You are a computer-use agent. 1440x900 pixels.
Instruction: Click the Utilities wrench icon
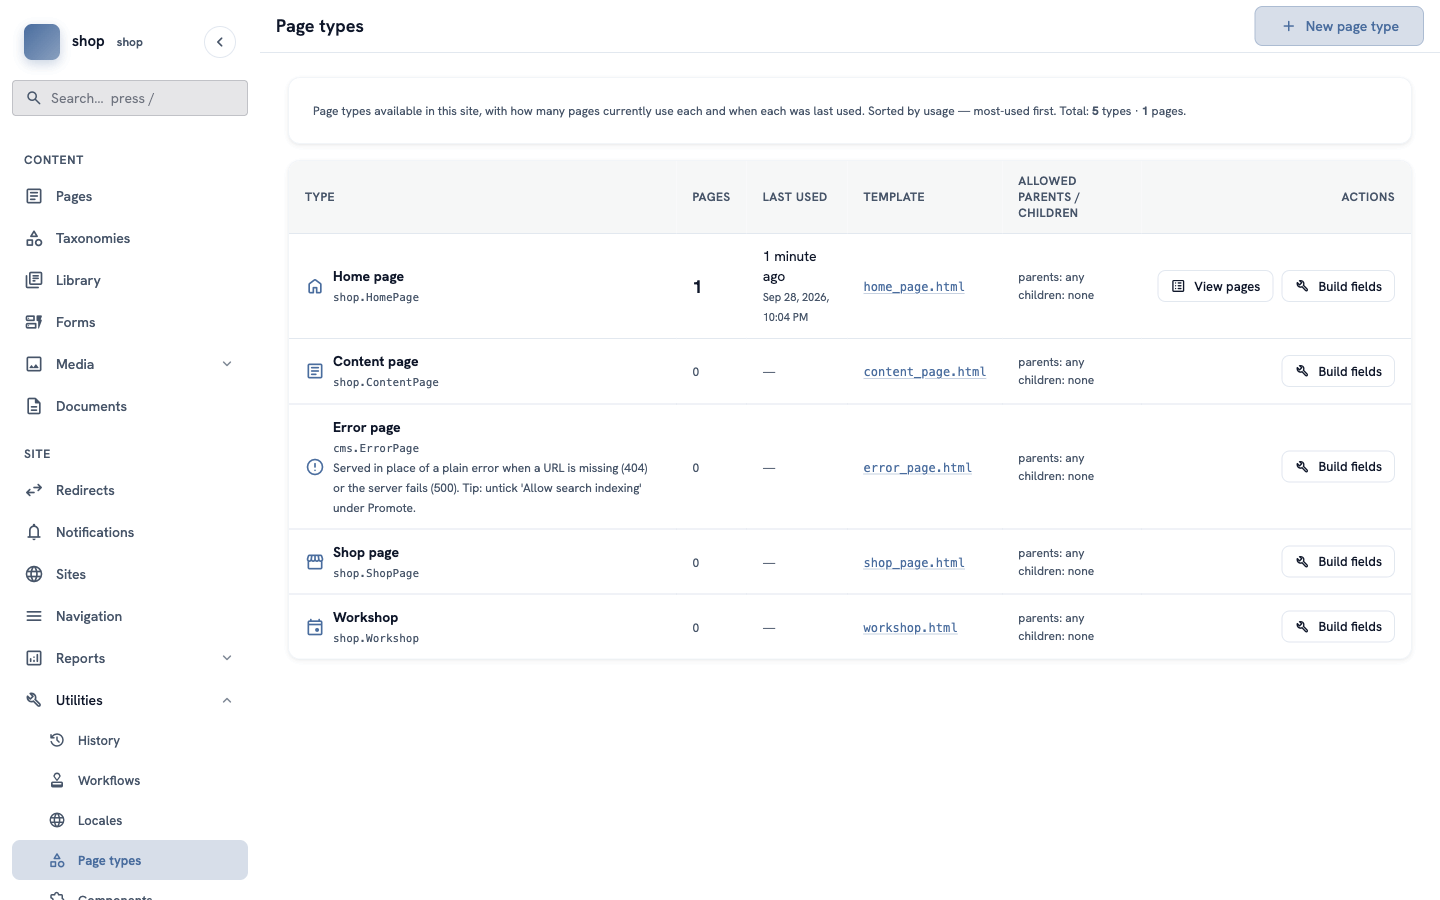pyautogui.click(x=34, y=700)
